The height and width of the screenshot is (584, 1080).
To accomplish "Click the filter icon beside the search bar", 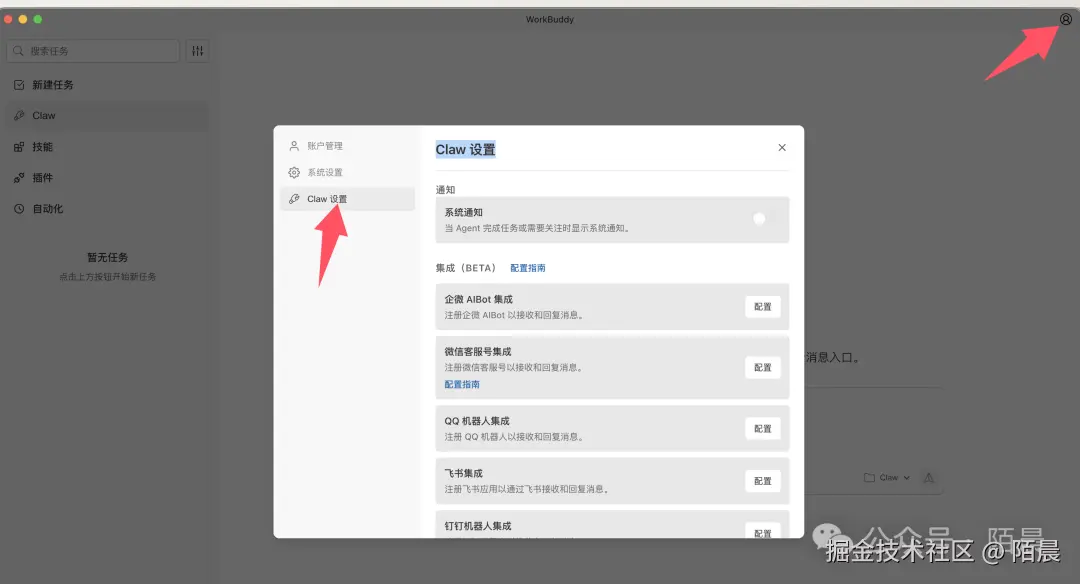I will 197,49.
